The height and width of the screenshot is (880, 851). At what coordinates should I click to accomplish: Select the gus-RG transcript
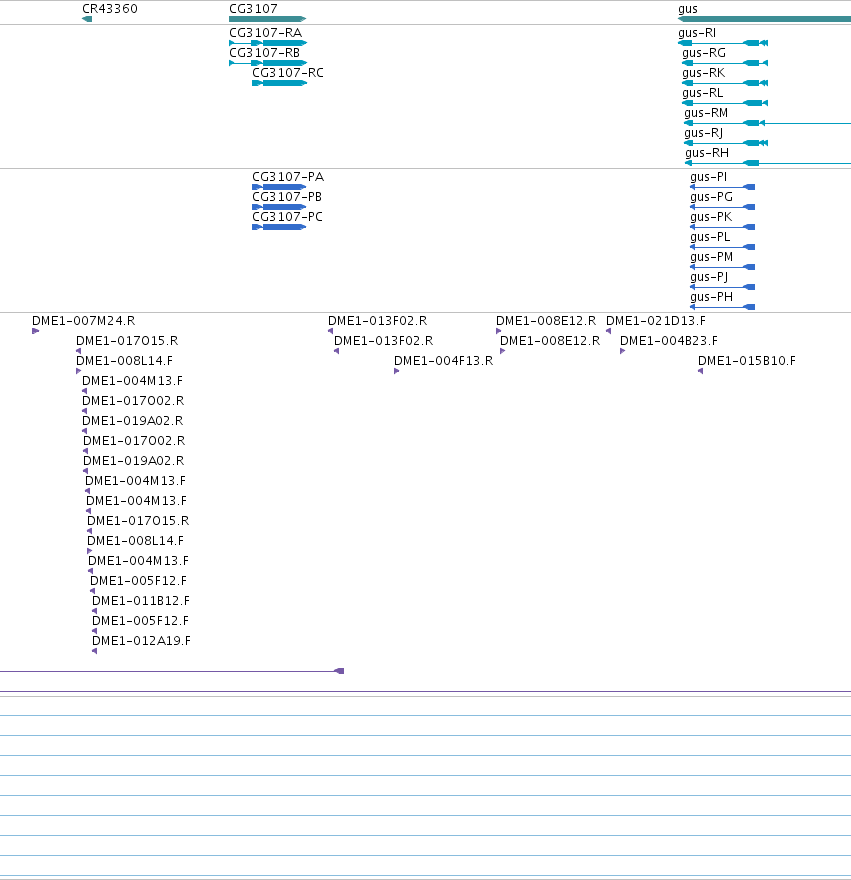725,63
